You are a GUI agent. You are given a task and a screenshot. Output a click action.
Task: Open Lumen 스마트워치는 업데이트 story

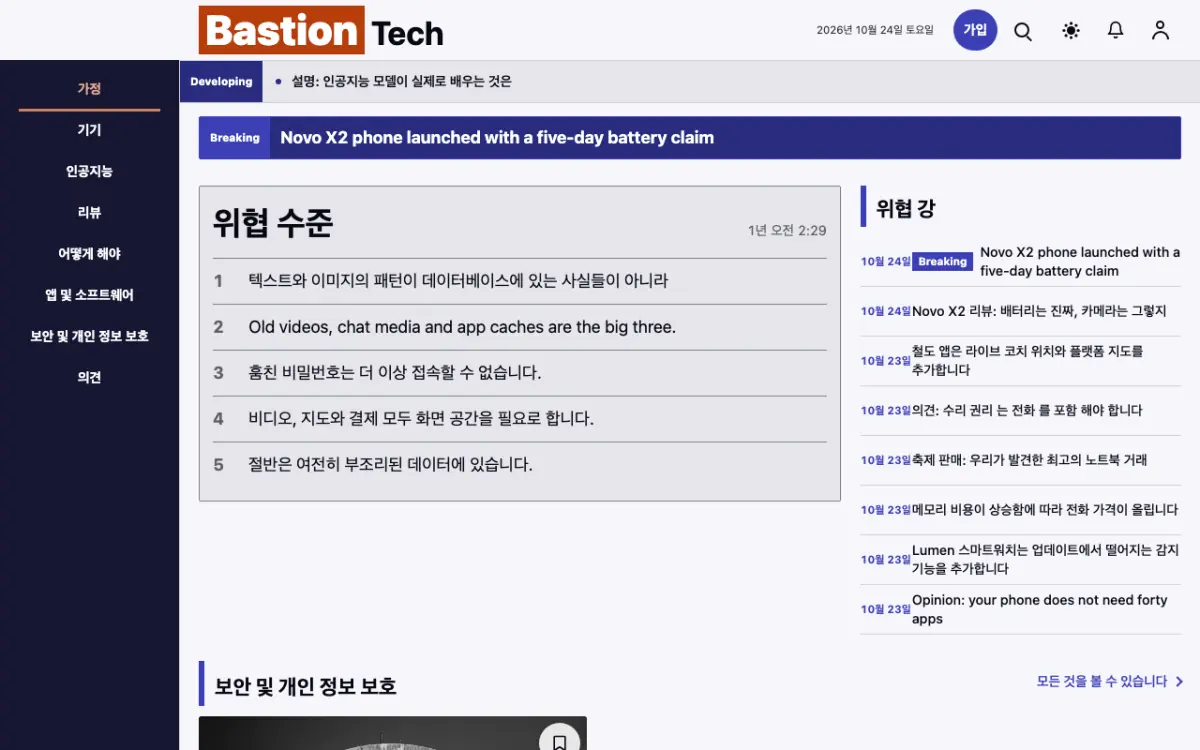(x=1045, y=560)
